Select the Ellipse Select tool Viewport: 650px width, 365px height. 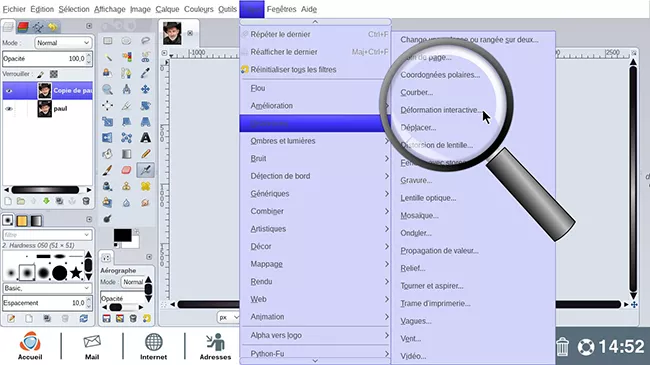pos(126,41)
